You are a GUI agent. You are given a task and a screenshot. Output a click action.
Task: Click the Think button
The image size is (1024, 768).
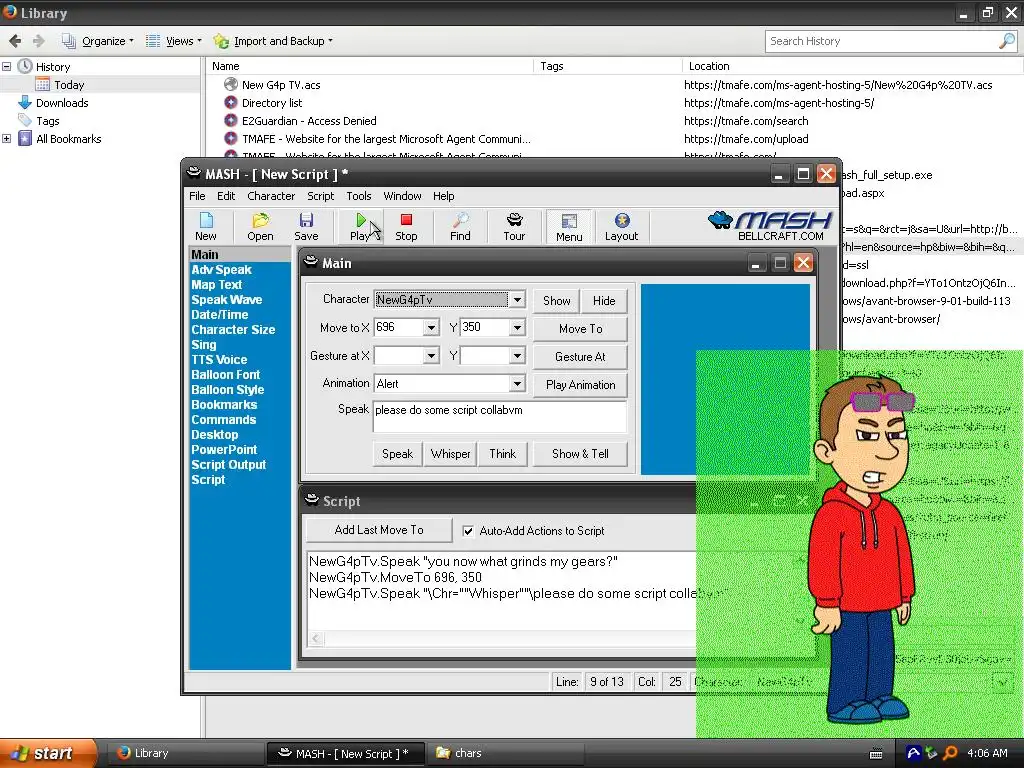502,453
